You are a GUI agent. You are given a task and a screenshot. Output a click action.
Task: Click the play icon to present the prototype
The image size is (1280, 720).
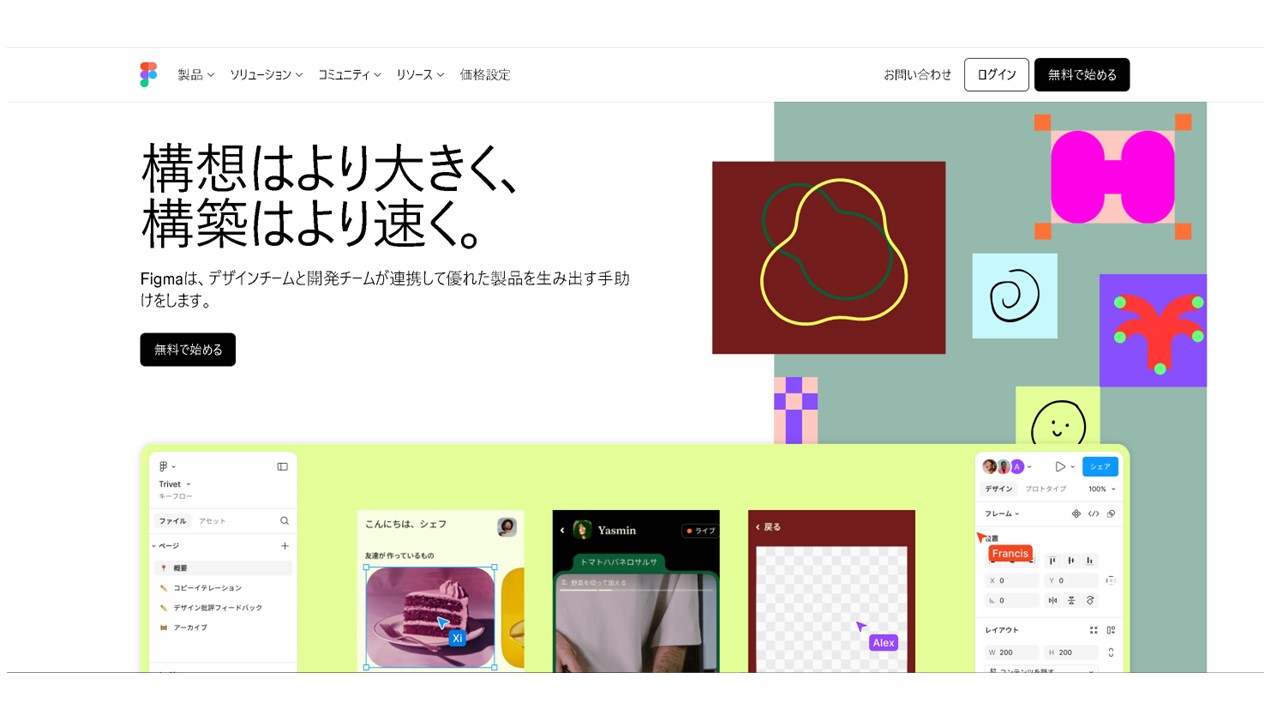click(1060, 467)
